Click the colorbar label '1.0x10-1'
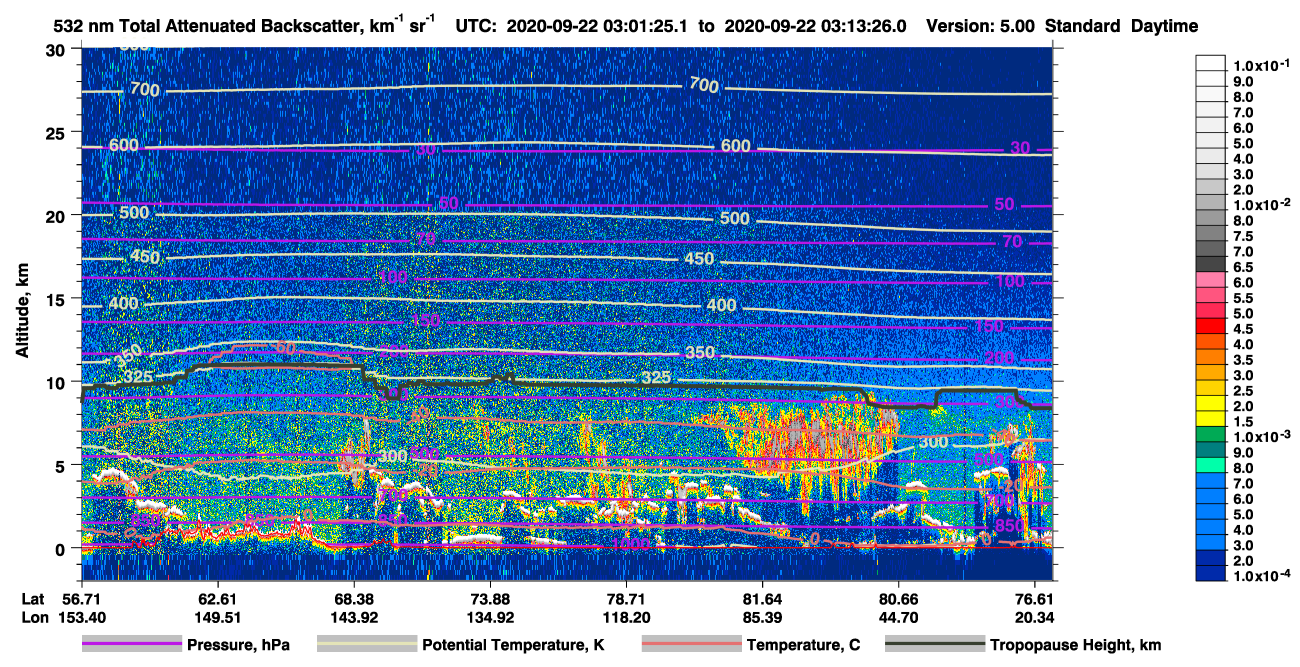The width and height of the screenshot is (1300, 667). pyautogui.click(x=1261, y=65)
